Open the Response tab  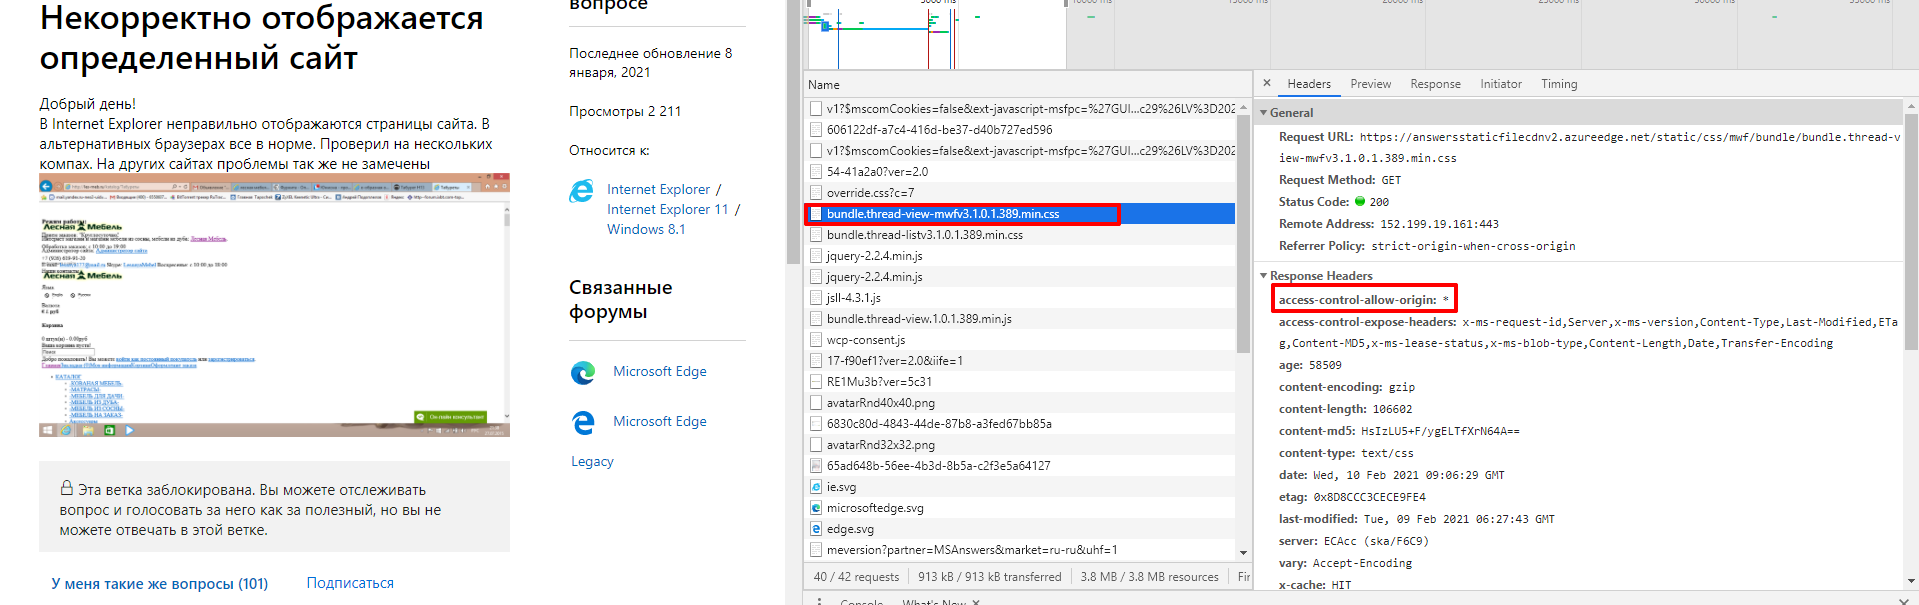point(1435,84)
